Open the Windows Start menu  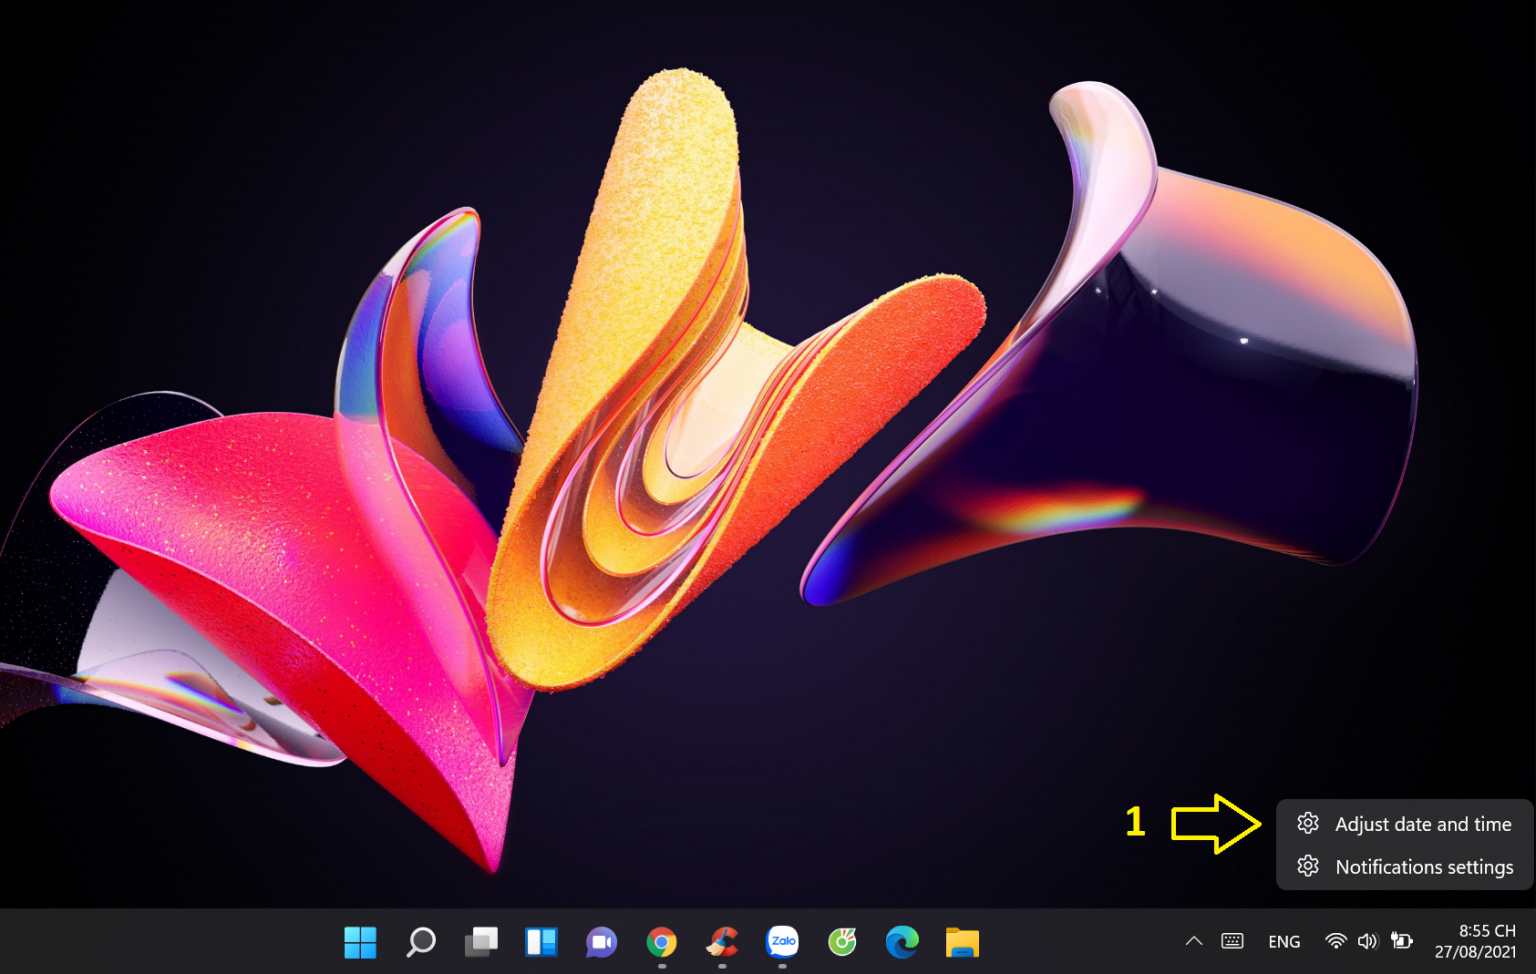point(360,942)
